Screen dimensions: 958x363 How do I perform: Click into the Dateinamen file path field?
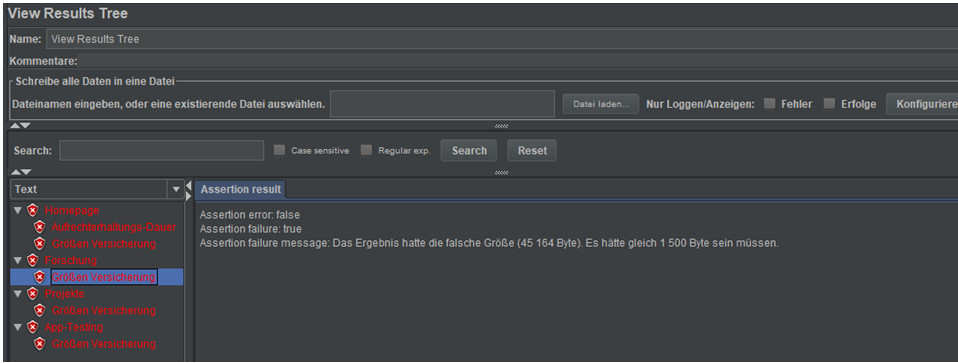point(442,104)
